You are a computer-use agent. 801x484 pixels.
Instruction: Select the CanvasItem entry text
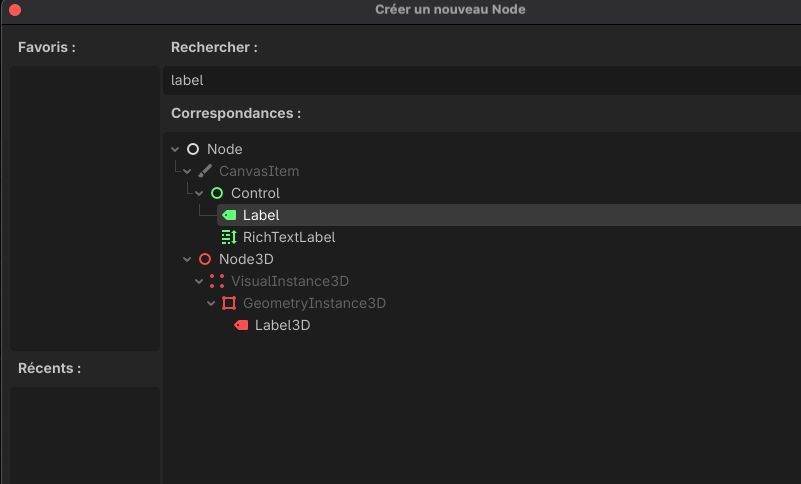point(259,171)
